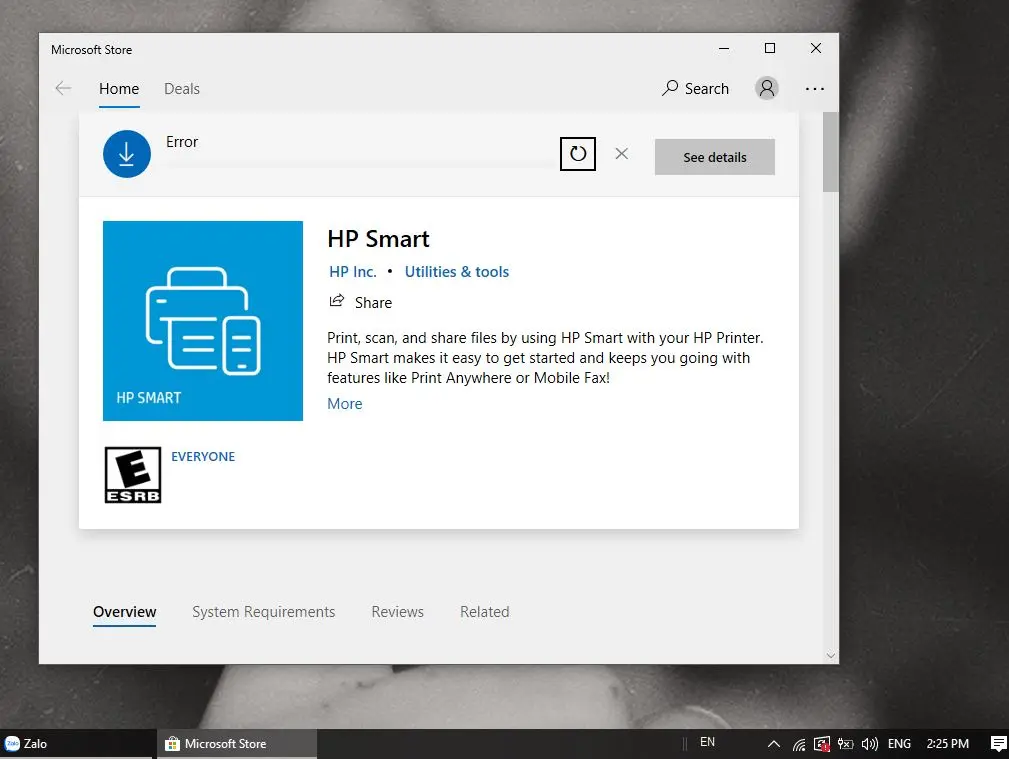Show hidden tray icons chevron
Image resolution: width=1009 pixels, height=759 pixels.
tap(773, 744)
